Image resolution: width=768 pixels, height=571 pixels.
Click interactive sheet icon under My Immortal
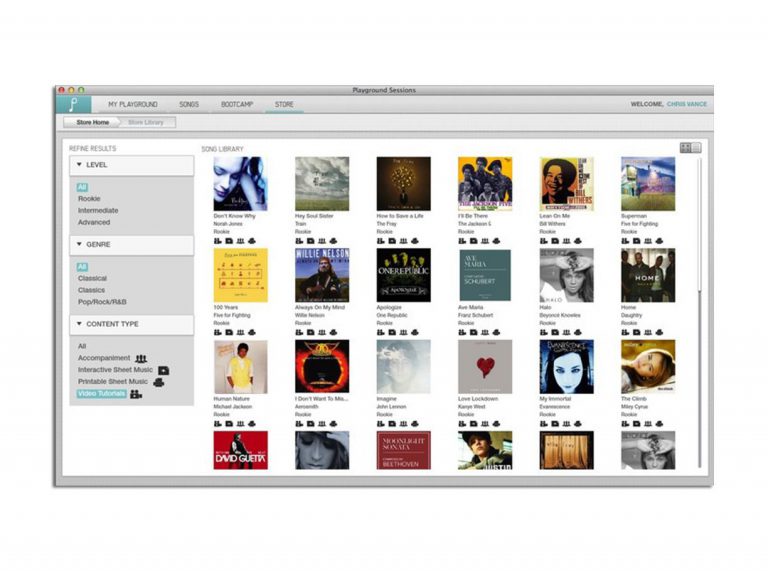pos(554,424)
